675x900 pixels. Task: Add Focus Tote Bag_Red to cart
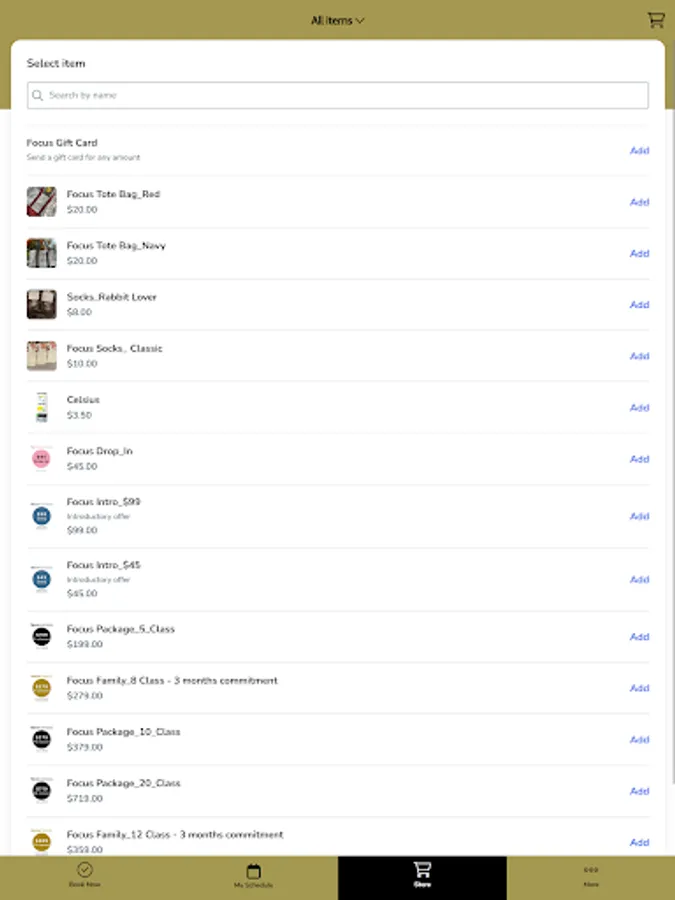pyautogui.click(x=639, y=201)
